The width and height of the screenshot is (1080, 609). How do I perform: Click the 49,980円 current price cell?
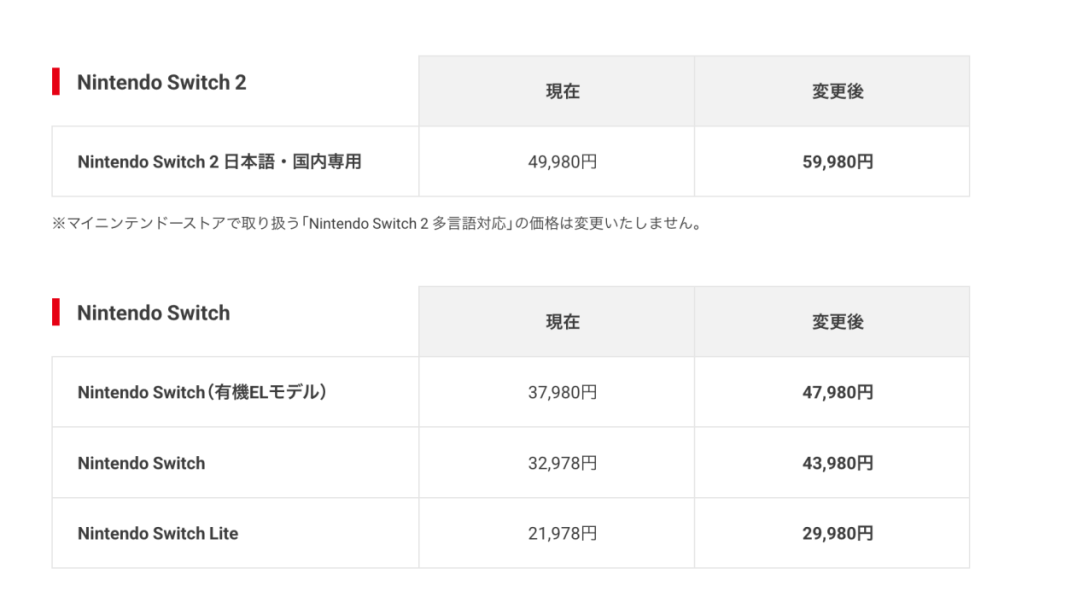(x=563, y=162)
